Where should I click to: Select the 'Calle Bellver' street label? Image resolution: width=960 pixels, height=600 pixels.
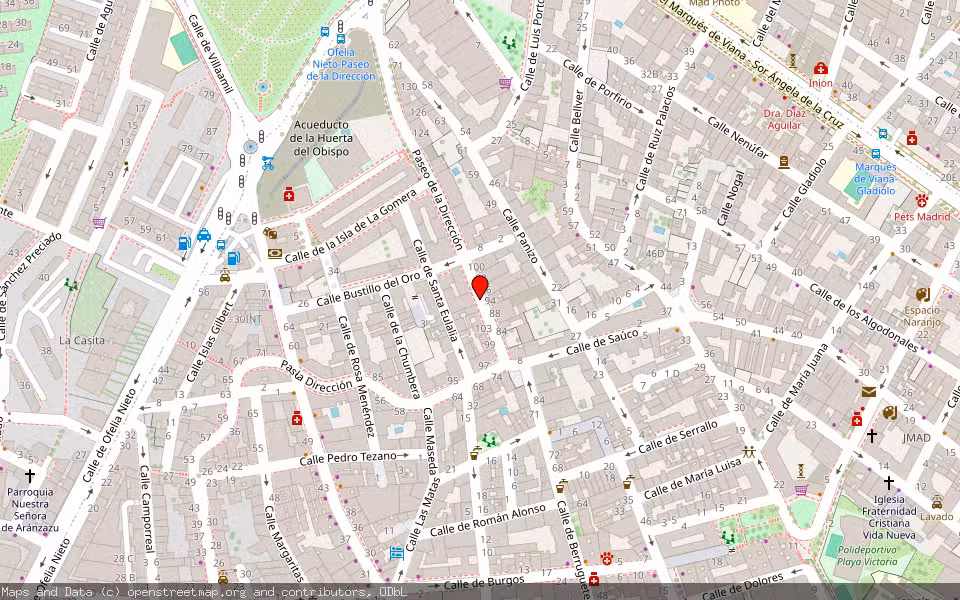(x=577, y=121)
